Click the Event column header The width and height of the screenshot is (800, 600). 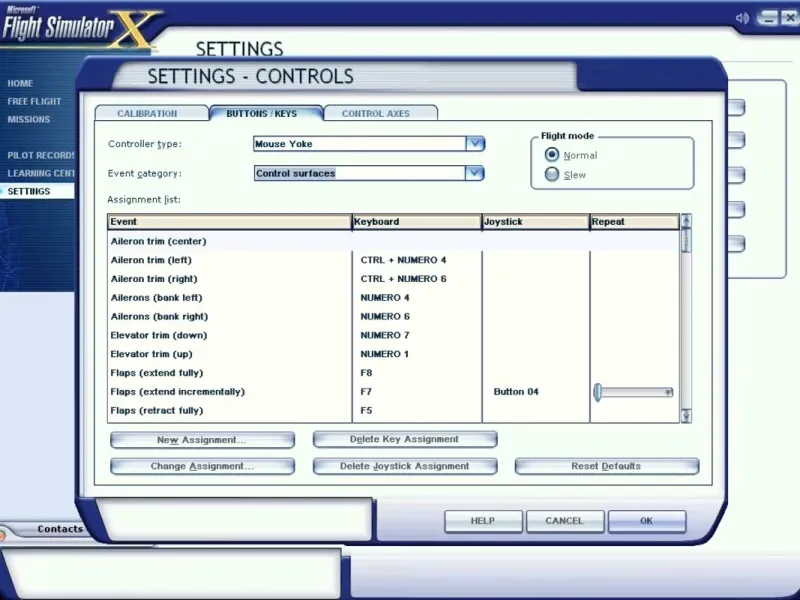pyautogui.click(x=230, y=222)
